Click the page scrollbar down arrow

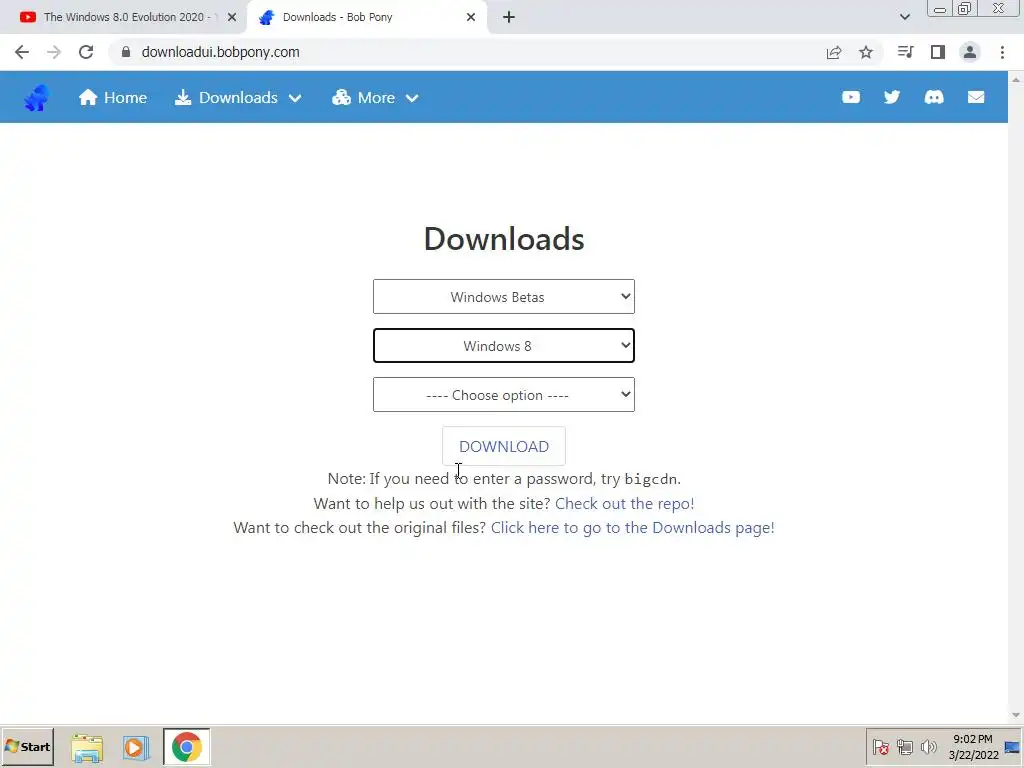click(x=1016, y=716)
